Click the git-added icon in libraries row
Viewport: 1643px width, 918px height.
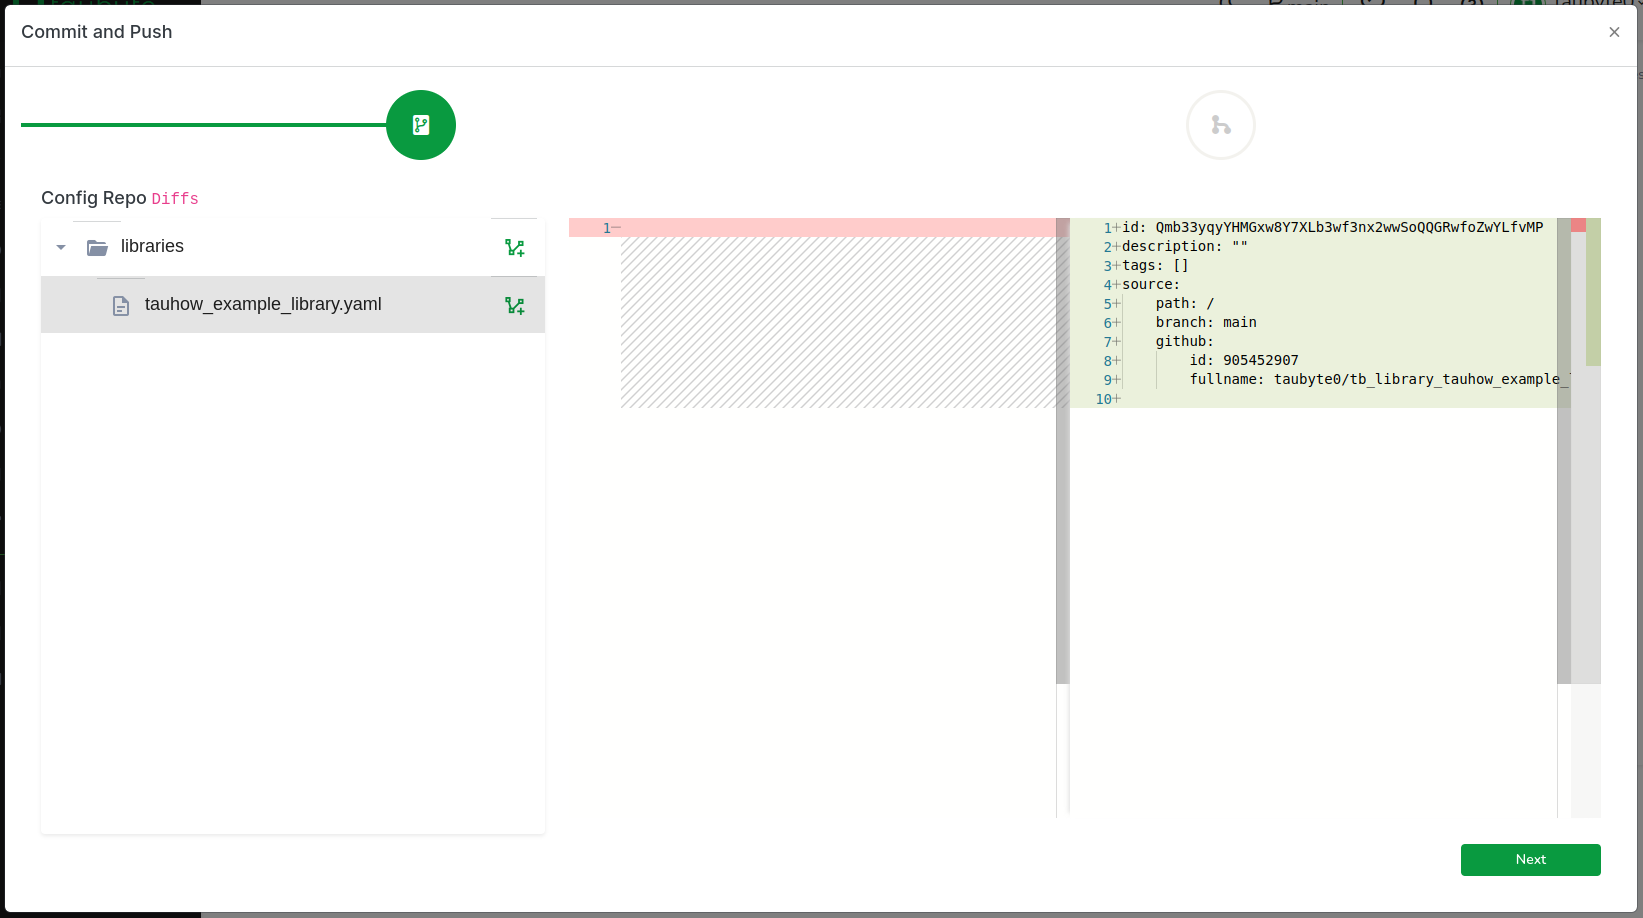514,247
